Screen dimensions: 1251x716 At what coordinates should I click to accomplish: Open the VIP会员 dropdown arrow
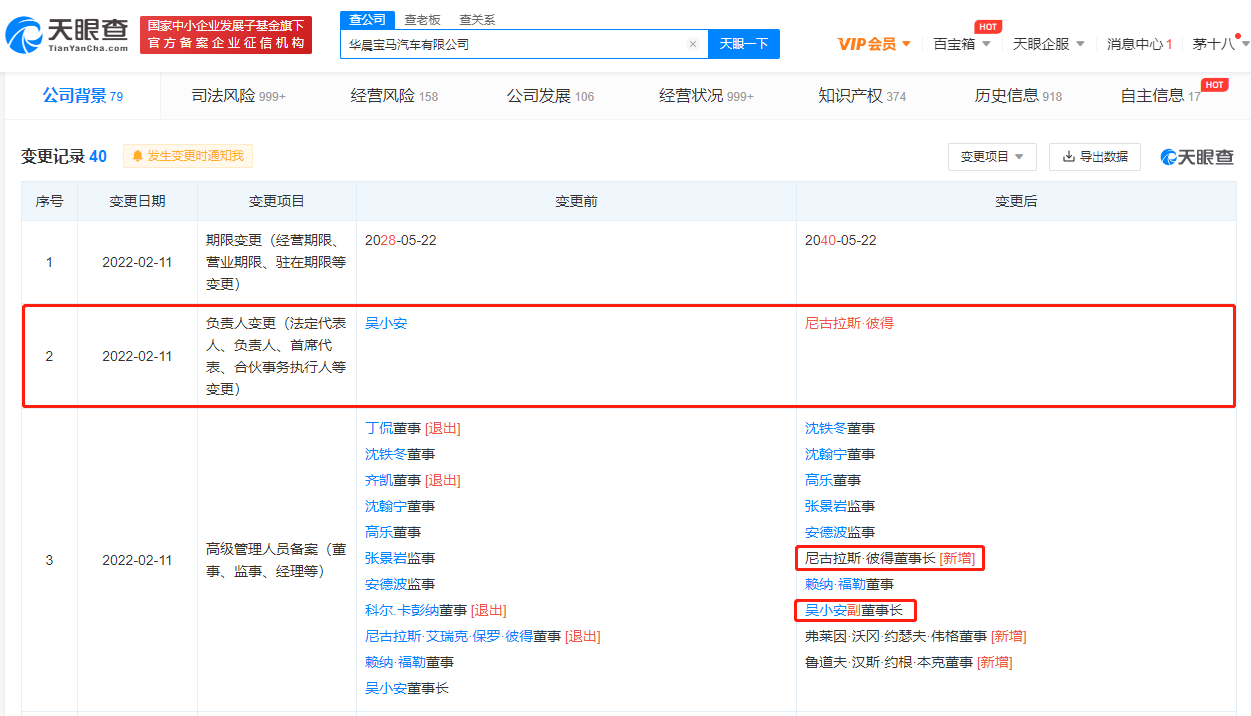point(906,44)
